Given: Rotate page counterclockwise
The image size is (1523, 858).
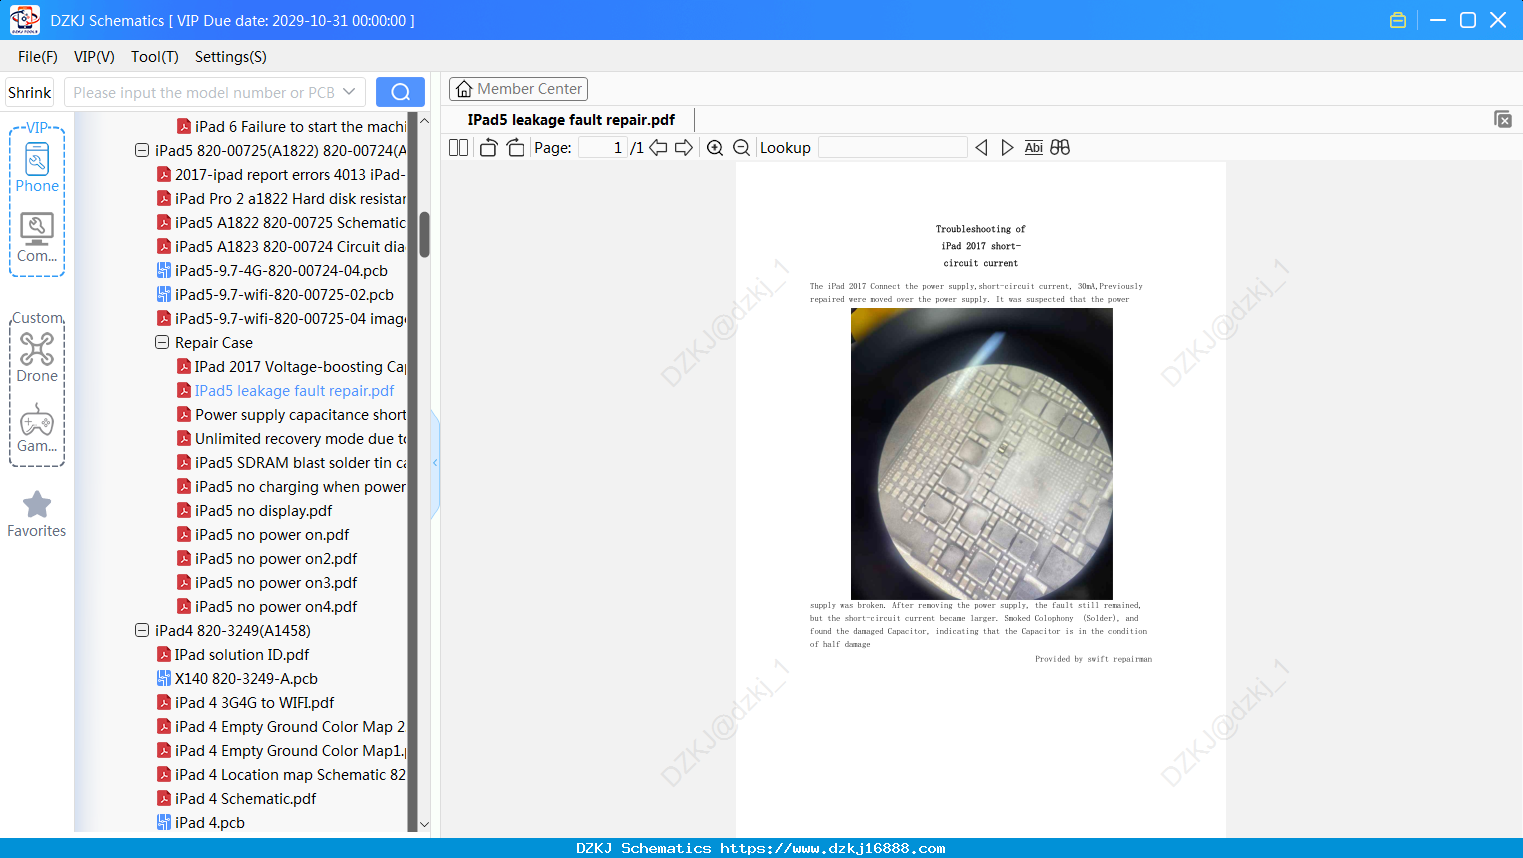Looking at the screenshot, I should [488, 148].
